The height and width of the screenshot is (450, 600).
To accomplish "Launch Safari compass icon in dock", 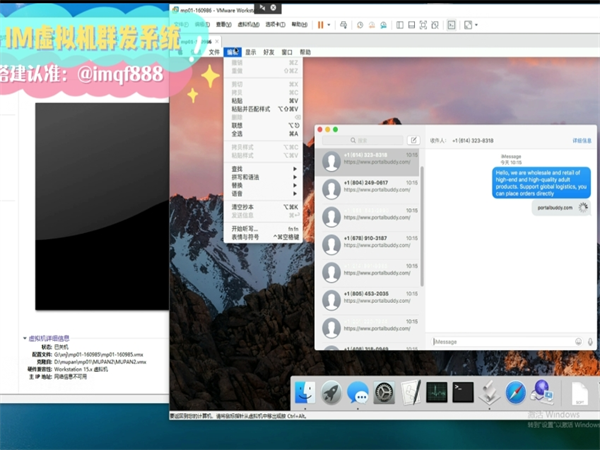I will pos(515,394).
